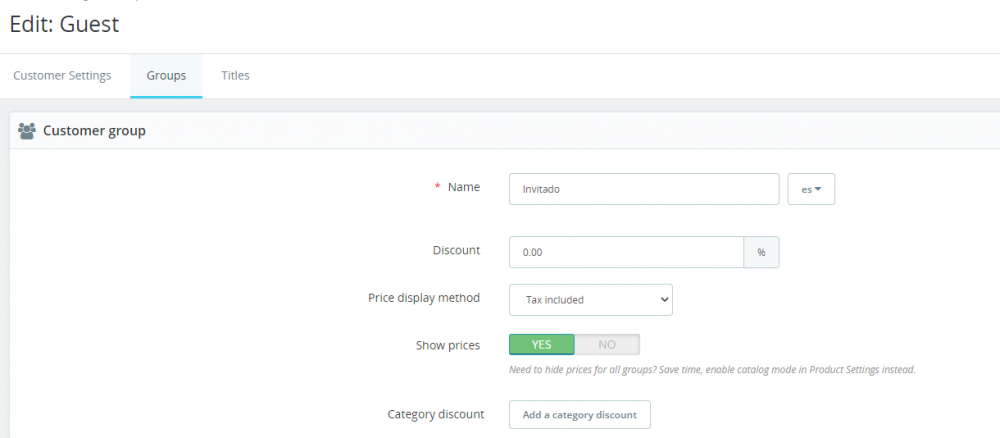Viewport: 1000px width, 438px height.
Task: Click the percent sign addon
Action: (761, 252)
